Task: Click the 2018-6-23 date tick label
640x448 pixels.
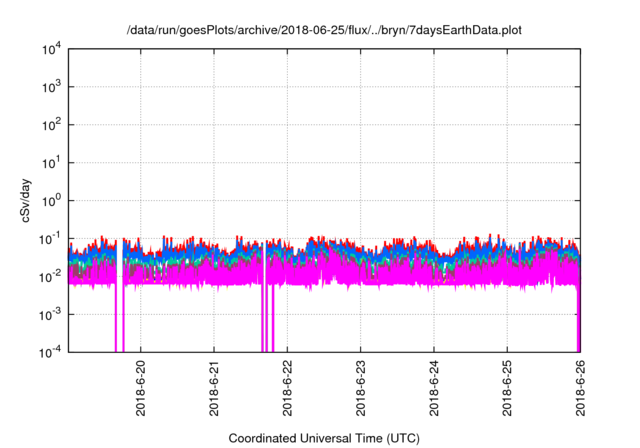Action: [360, 388]
